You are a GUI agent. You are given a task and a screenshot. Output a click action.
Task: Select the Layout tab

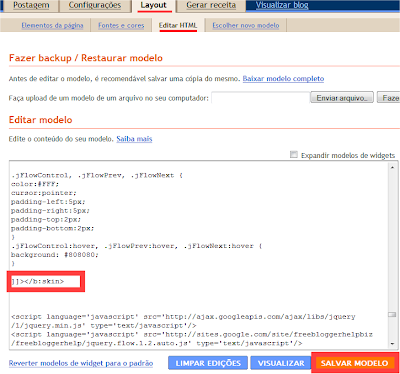point(153,6)
